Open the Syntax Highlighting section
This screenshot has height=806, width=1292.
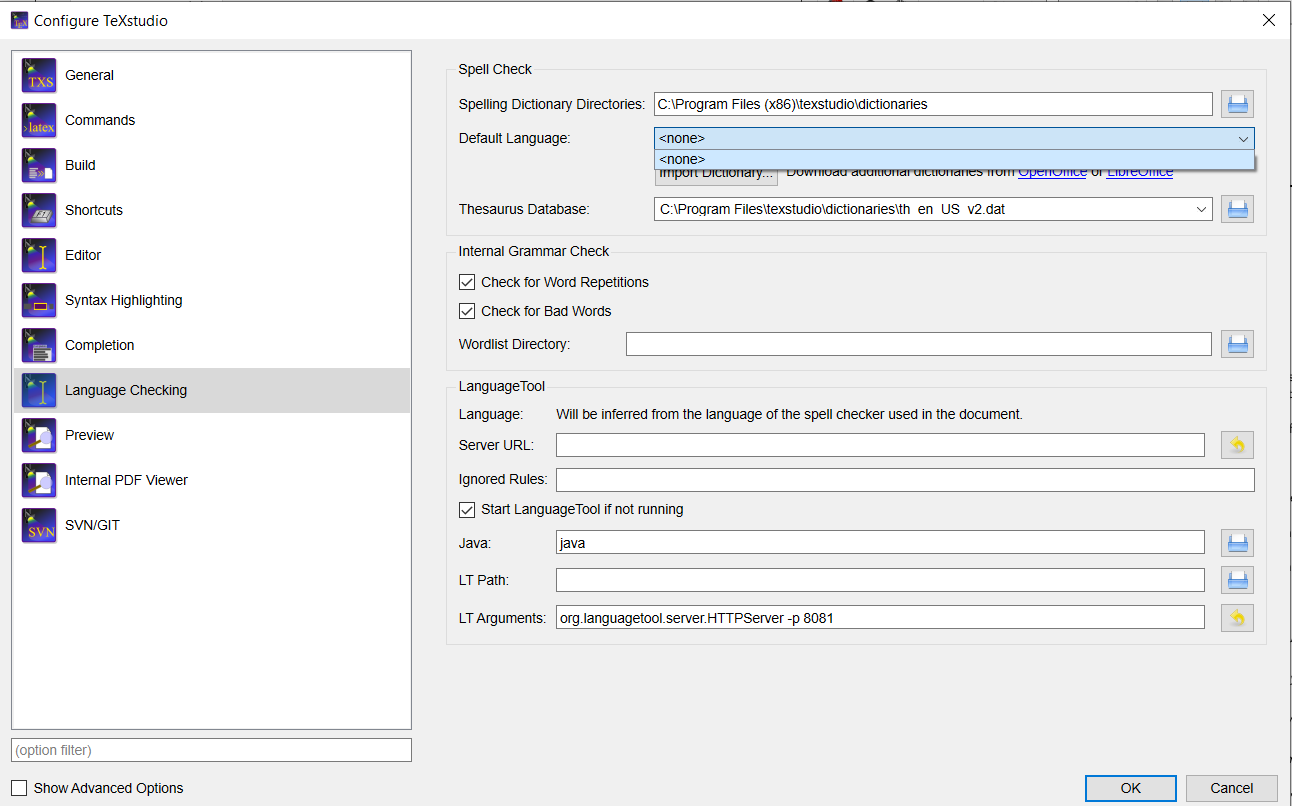123,300
